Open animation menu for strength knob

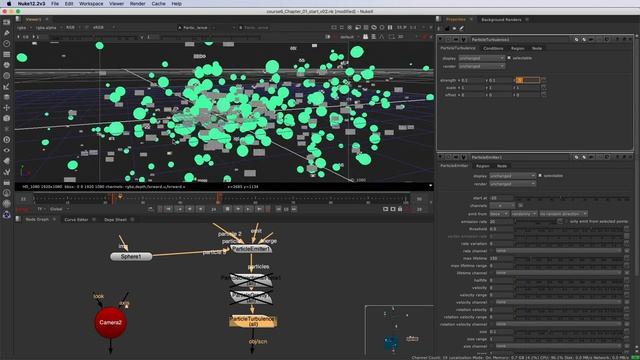click(x=543, y=80)
